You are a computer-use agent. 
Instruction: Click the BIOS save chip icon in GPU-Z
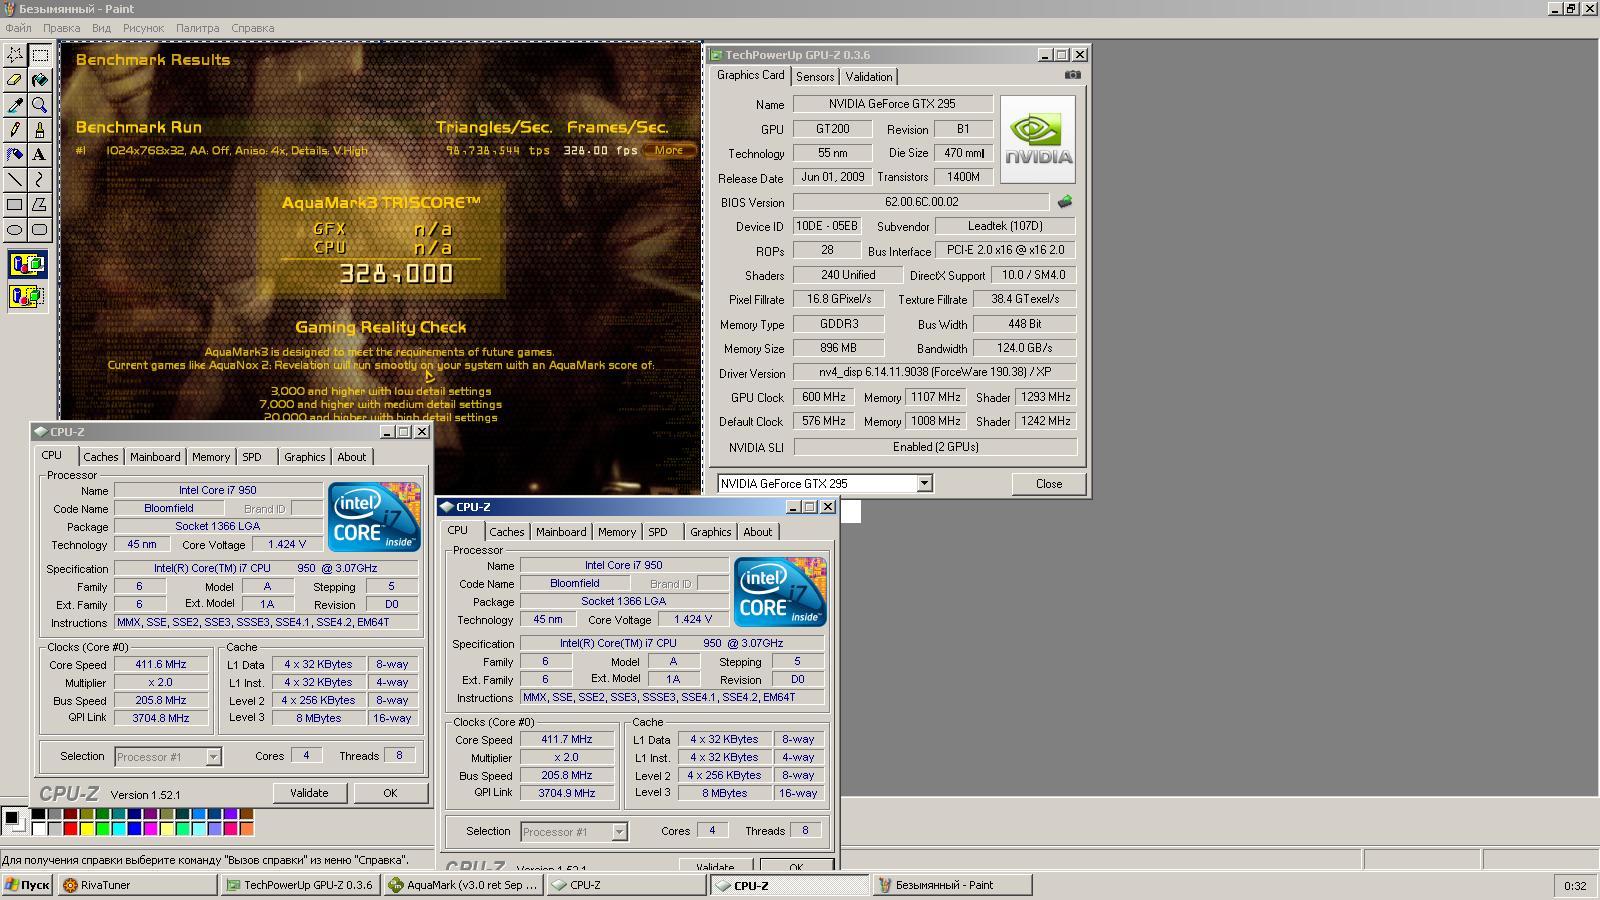pyautogui.click(x=1065, y=202)
